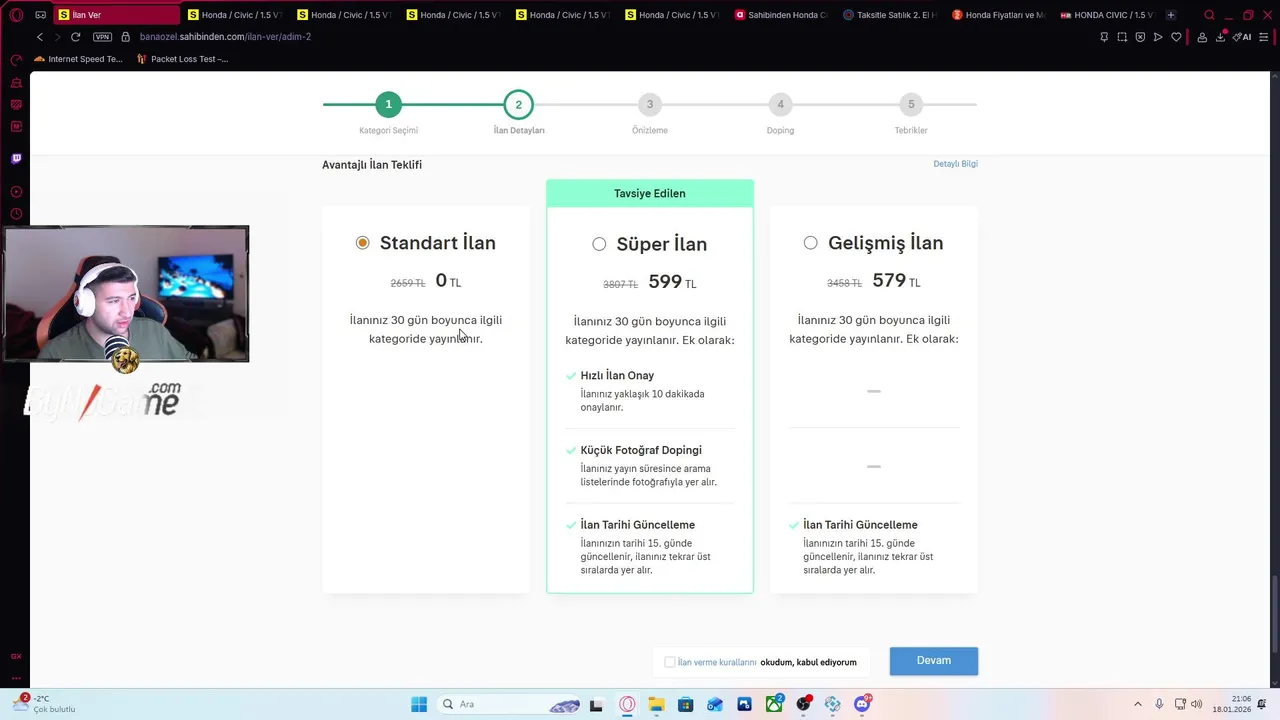Click step 3 Önizleme circle
The image size is (1280, 720).
[x=650, y=104]
